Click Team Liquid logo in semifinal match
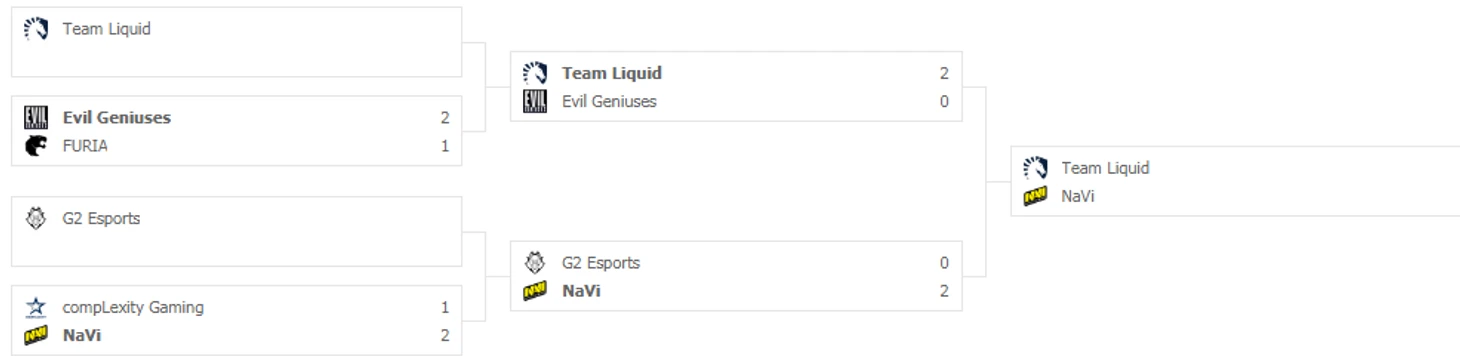Screen dimensions: 1460x361 535,73
